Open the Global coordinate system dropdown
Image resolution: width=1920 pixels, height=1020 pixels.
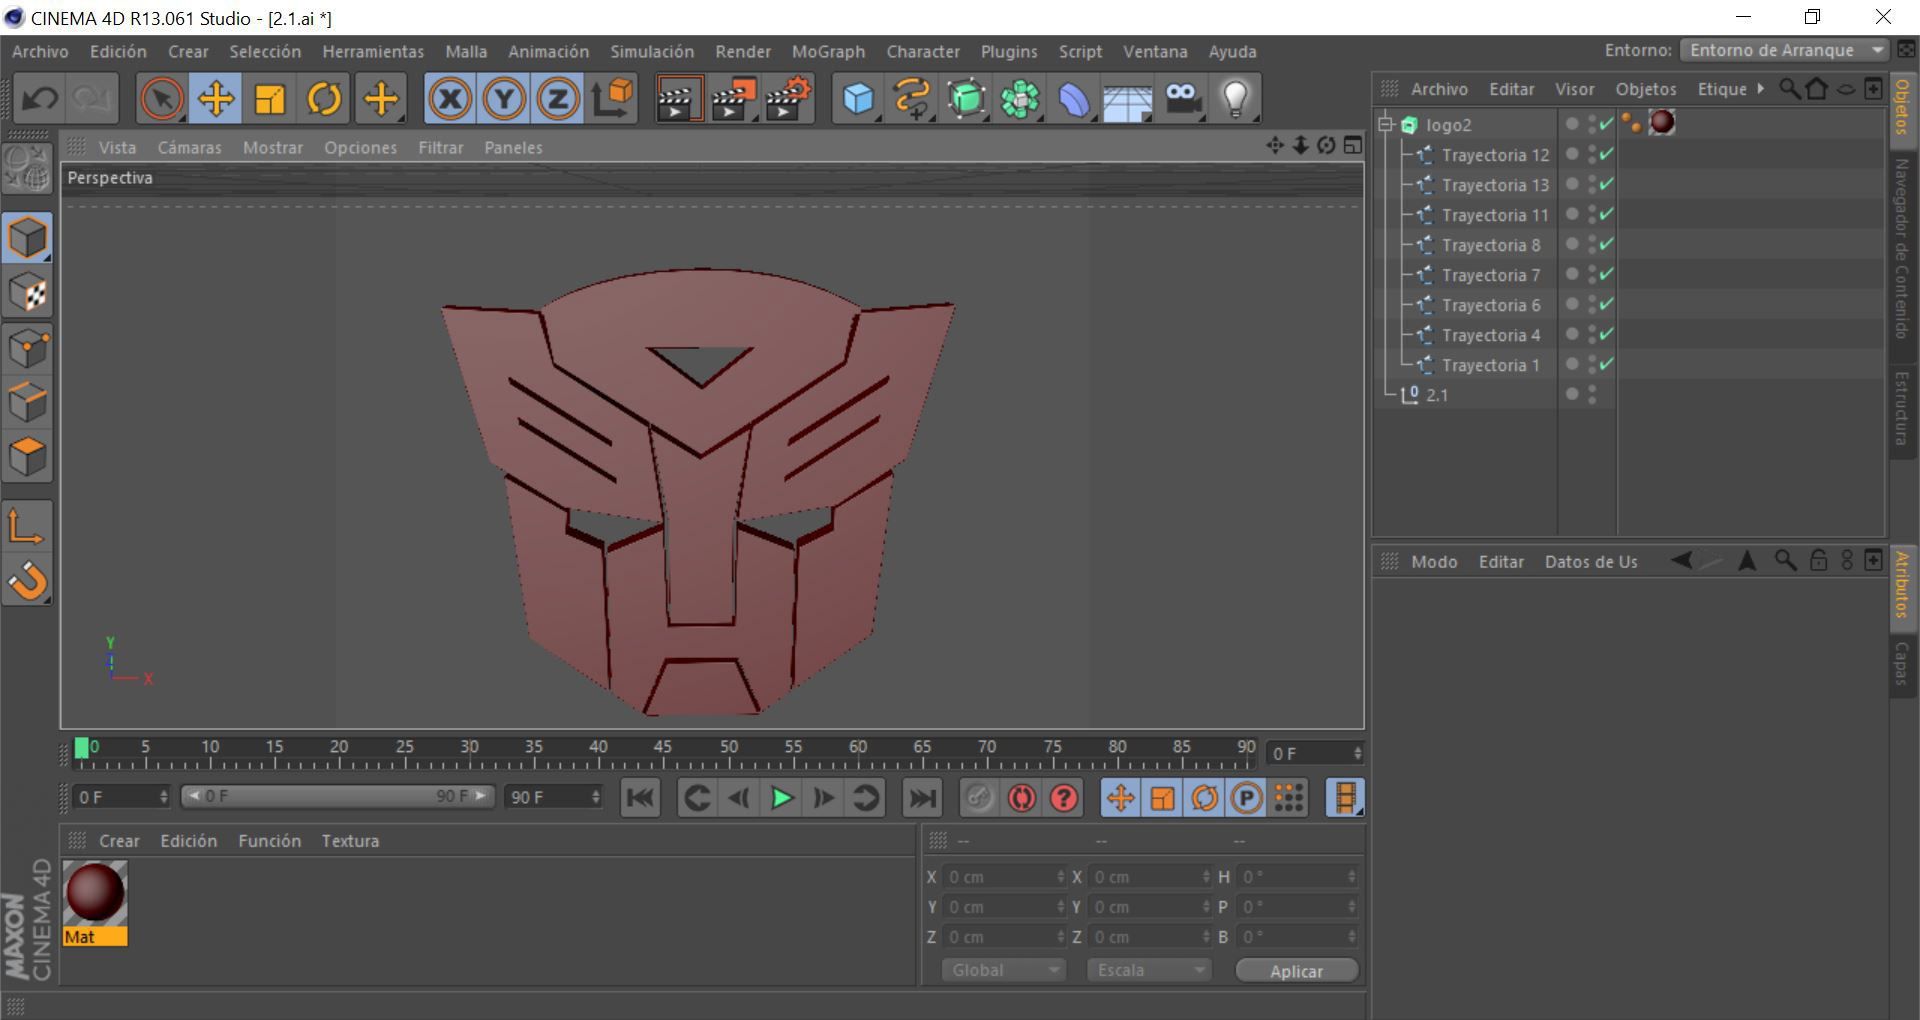1002,970
